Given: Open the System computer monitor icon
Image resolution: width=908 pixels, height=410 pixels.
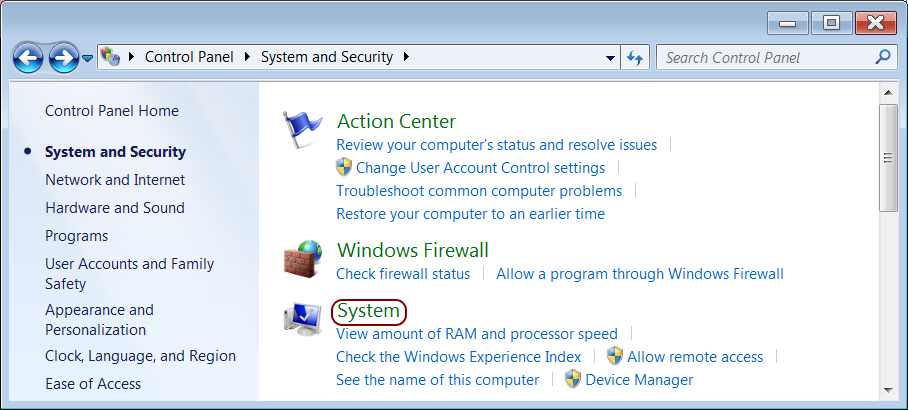Looking at the screenshot, I should [303, 320].
